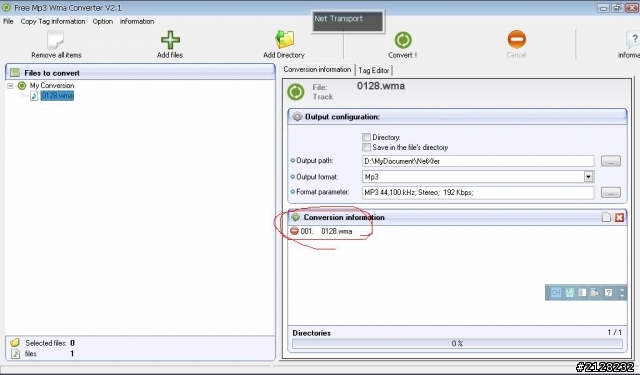This screenshot has width=640, height=375.
Task: Start conversion with the Convert ! icon
Action: 403,40
